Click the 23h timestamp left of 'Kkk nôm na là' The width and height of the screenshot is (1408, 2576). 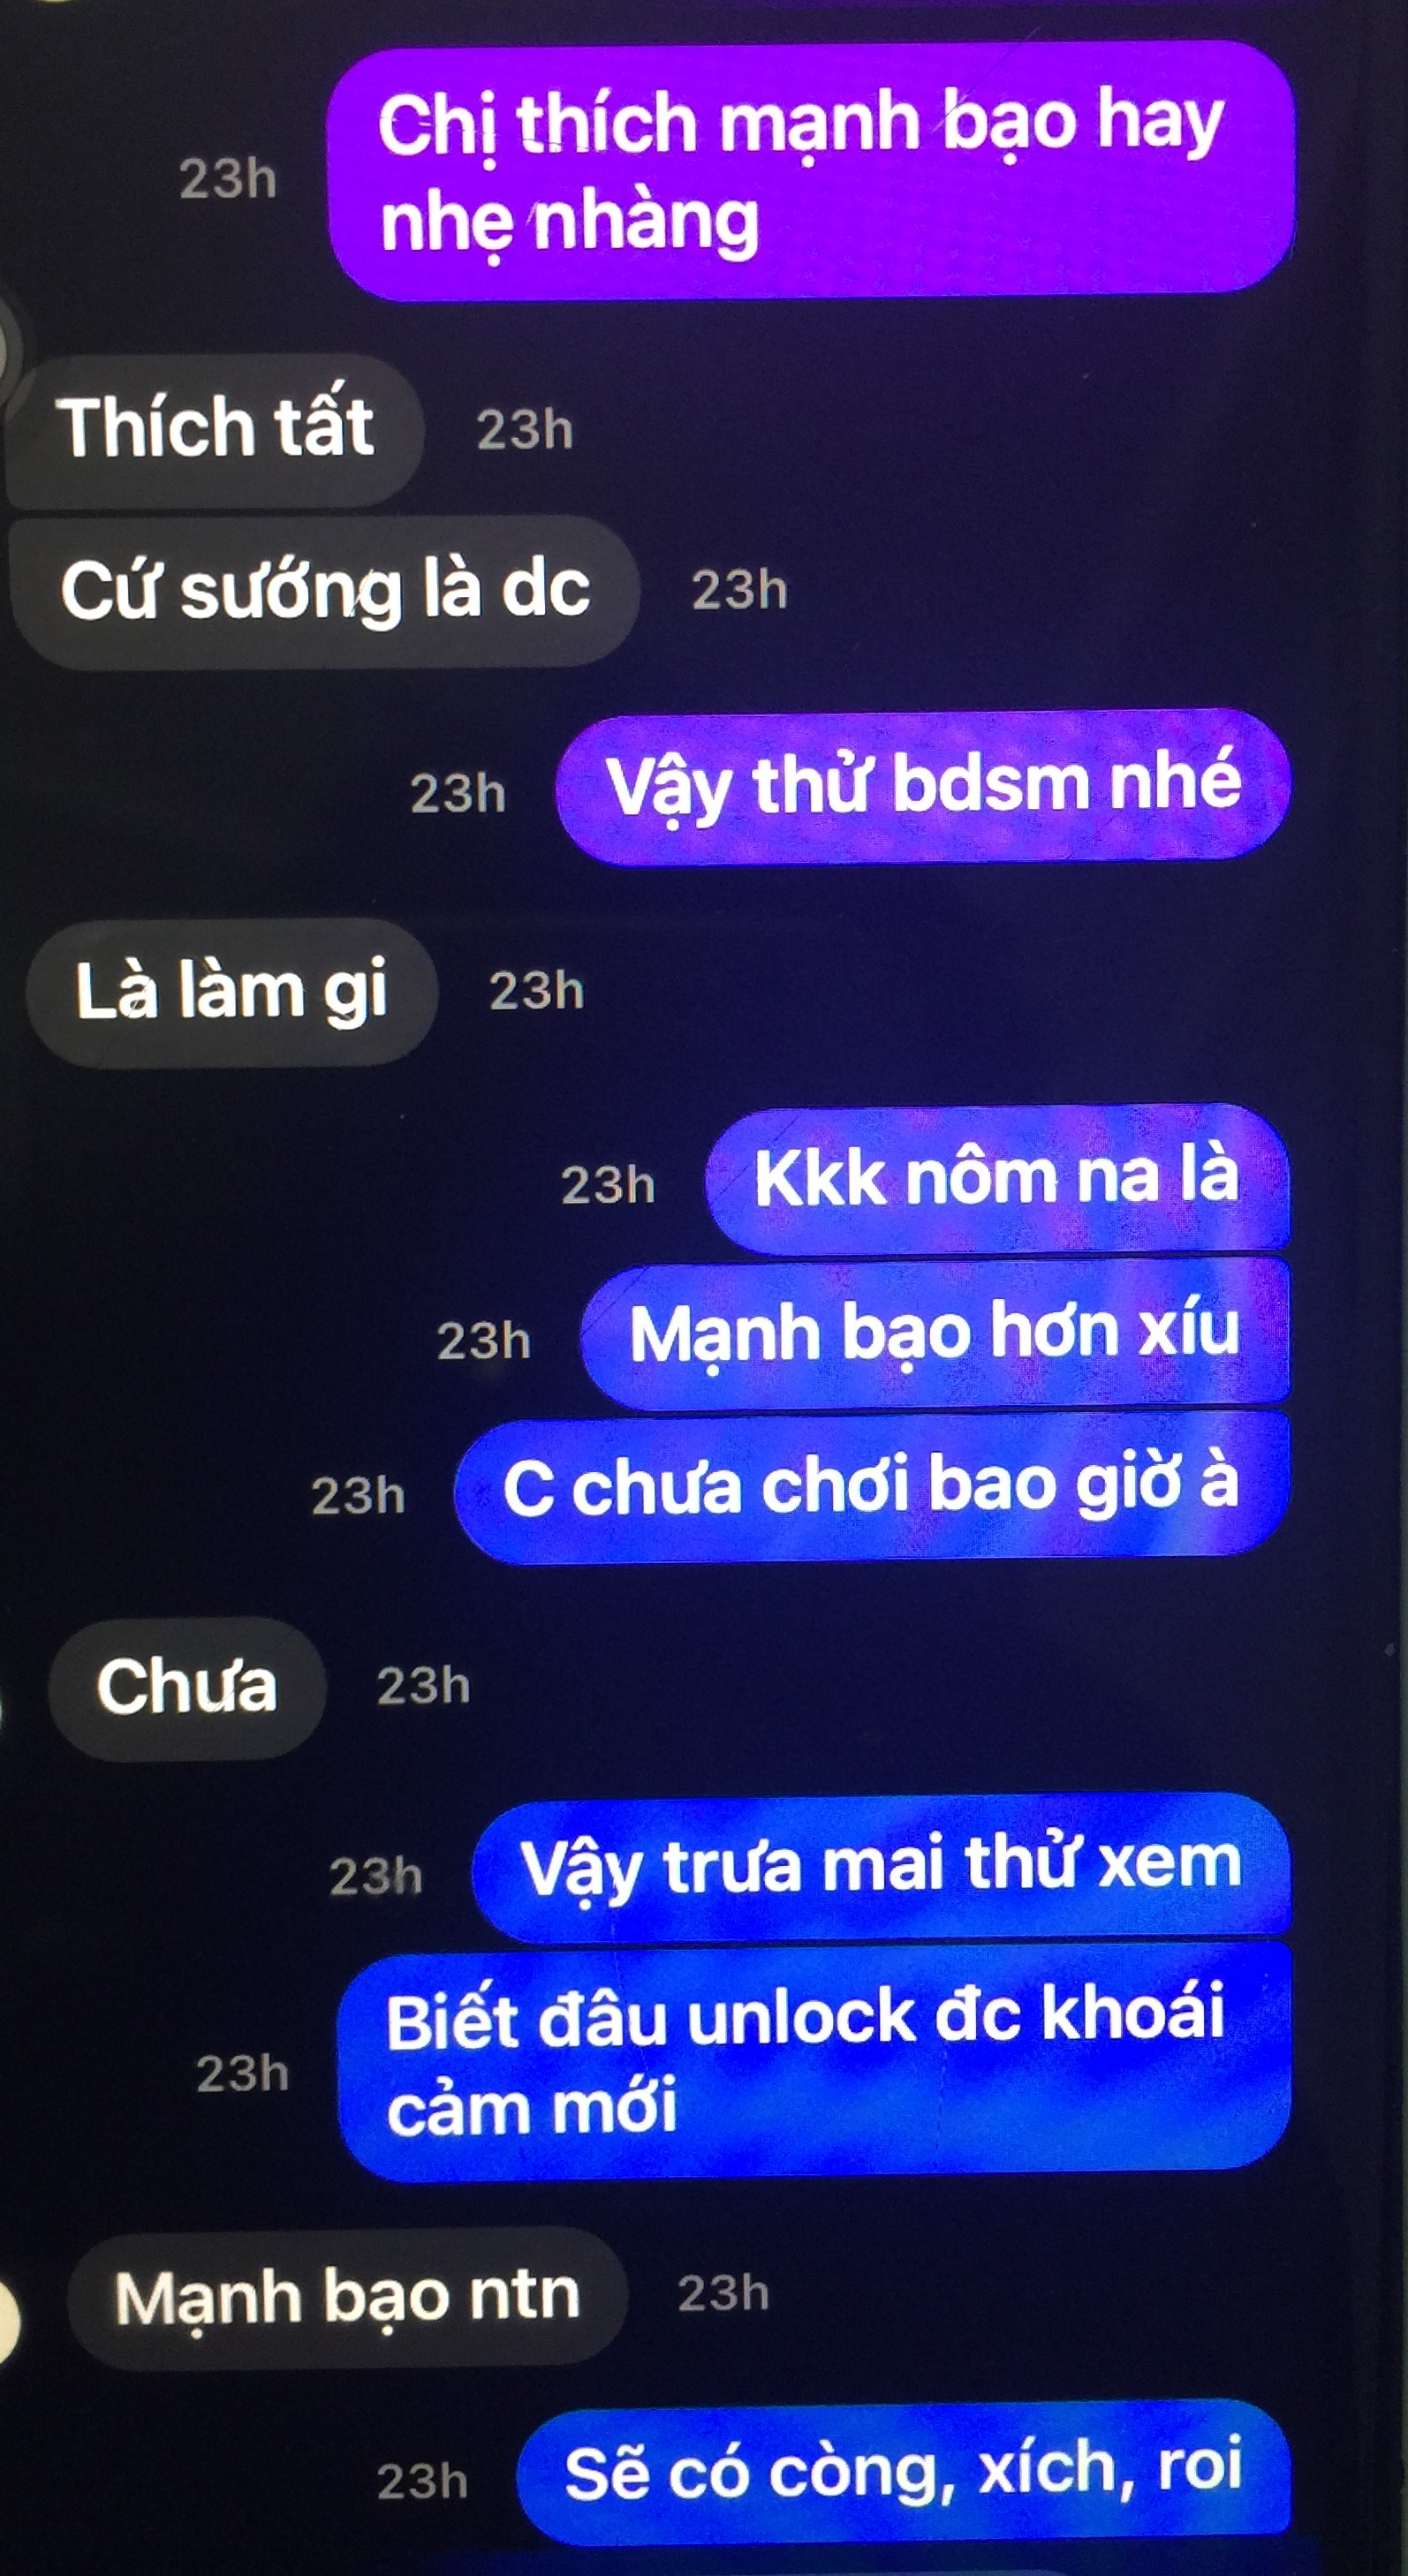tap(608, 1185)
